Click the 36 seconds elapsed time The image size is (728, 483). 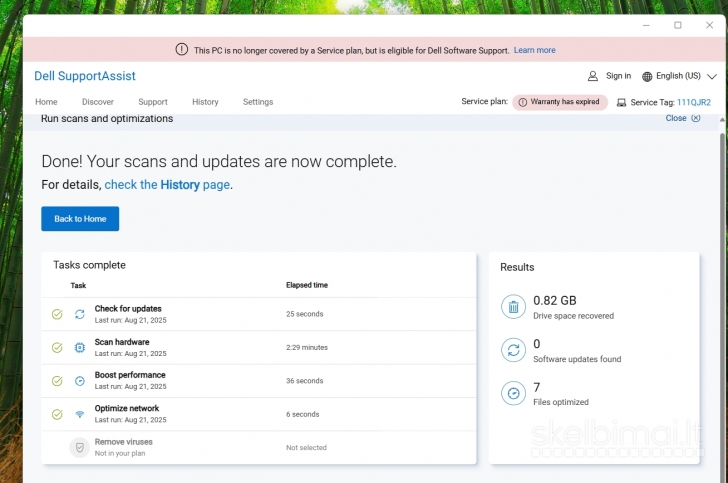point(305,381)
